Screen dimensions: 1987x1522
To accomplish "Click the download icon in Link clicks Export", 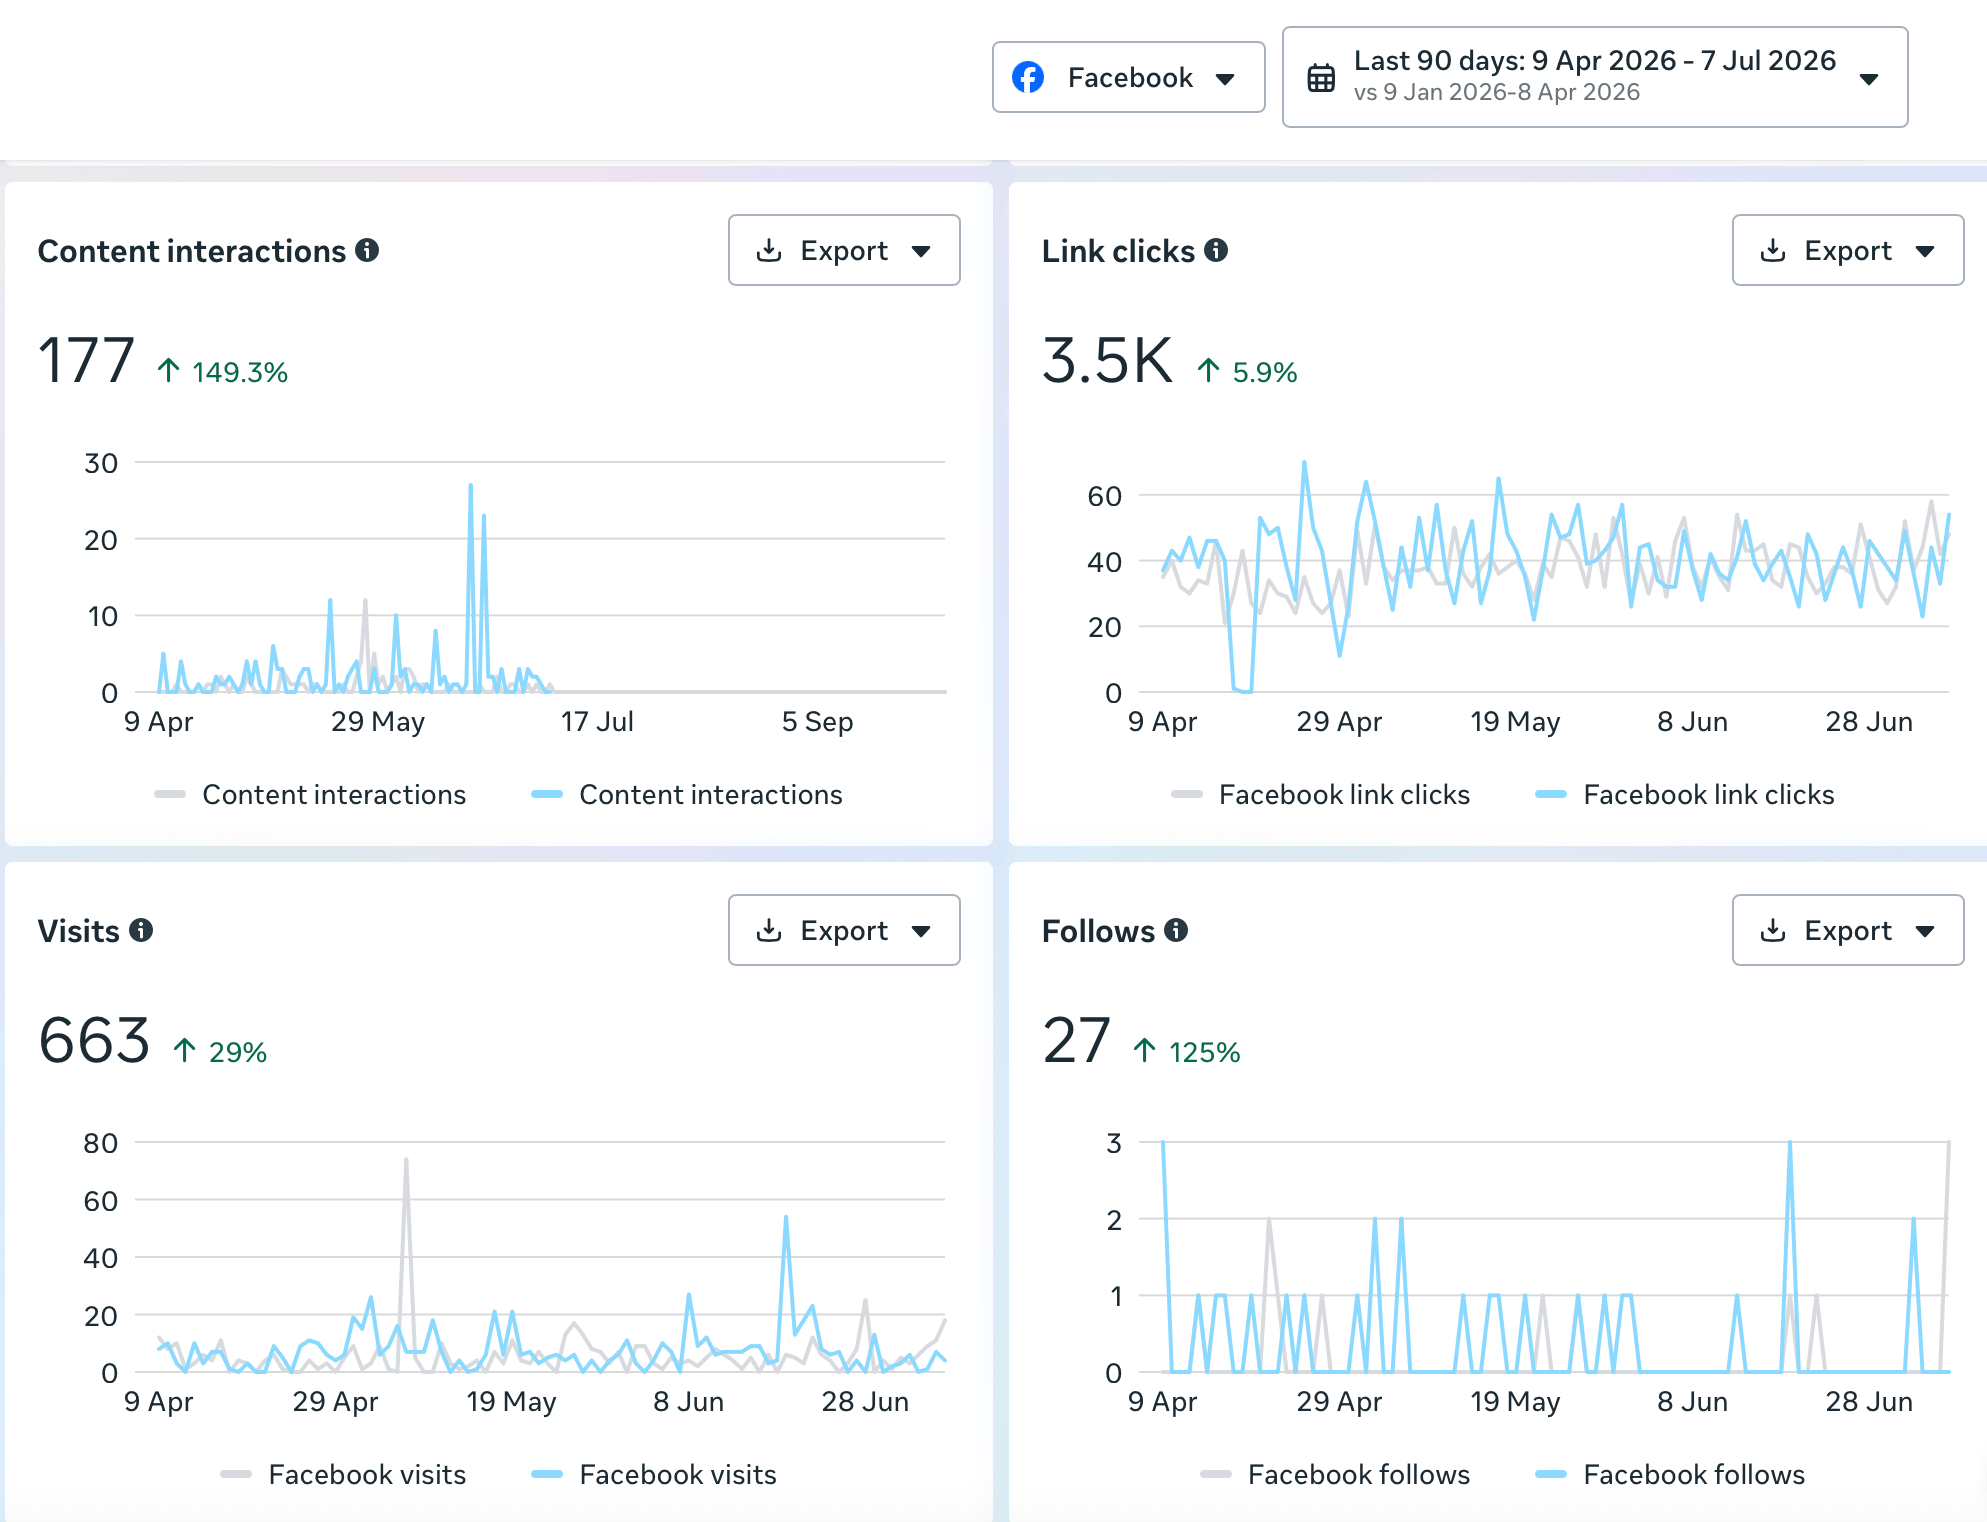I will pyautogui.click(x=1773, y=250).
